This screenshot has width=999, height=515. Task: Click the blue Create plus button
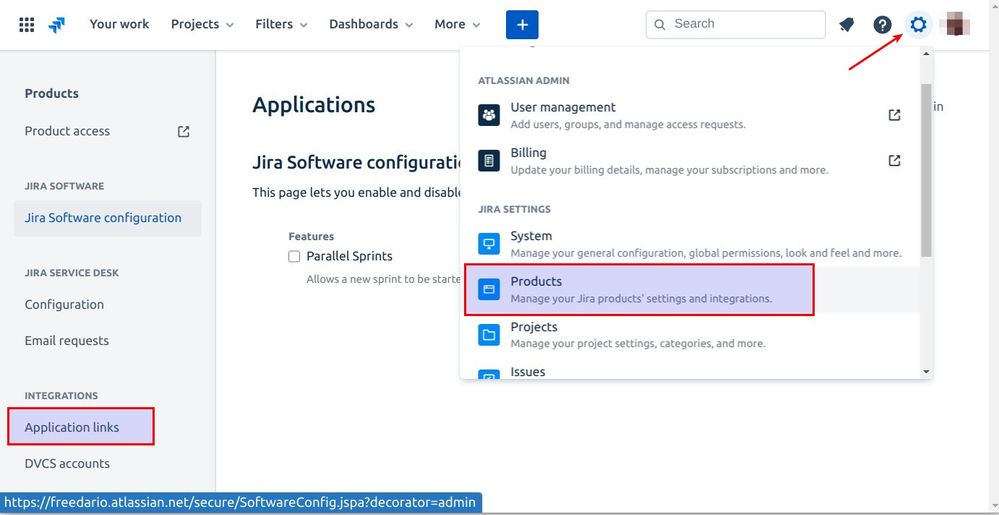click(x=522, y=25)
